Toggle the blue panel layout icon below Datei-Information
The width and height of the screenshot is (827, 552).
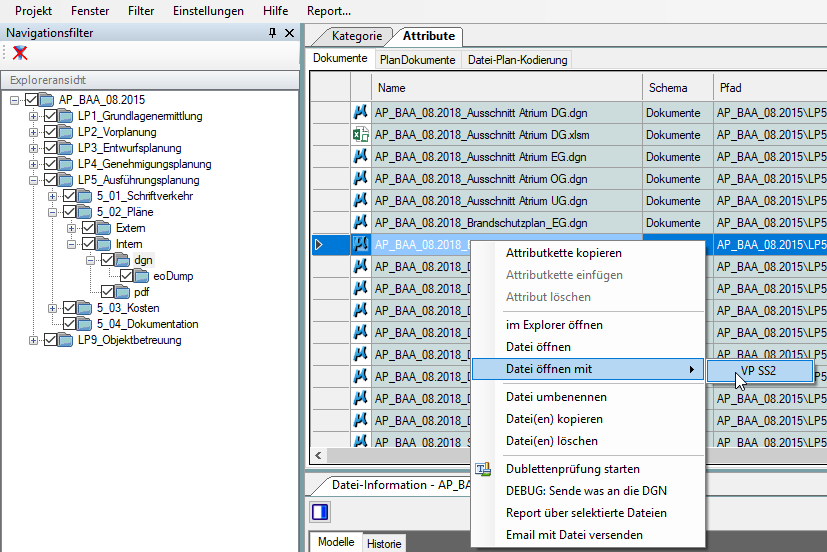pos(320,512)
